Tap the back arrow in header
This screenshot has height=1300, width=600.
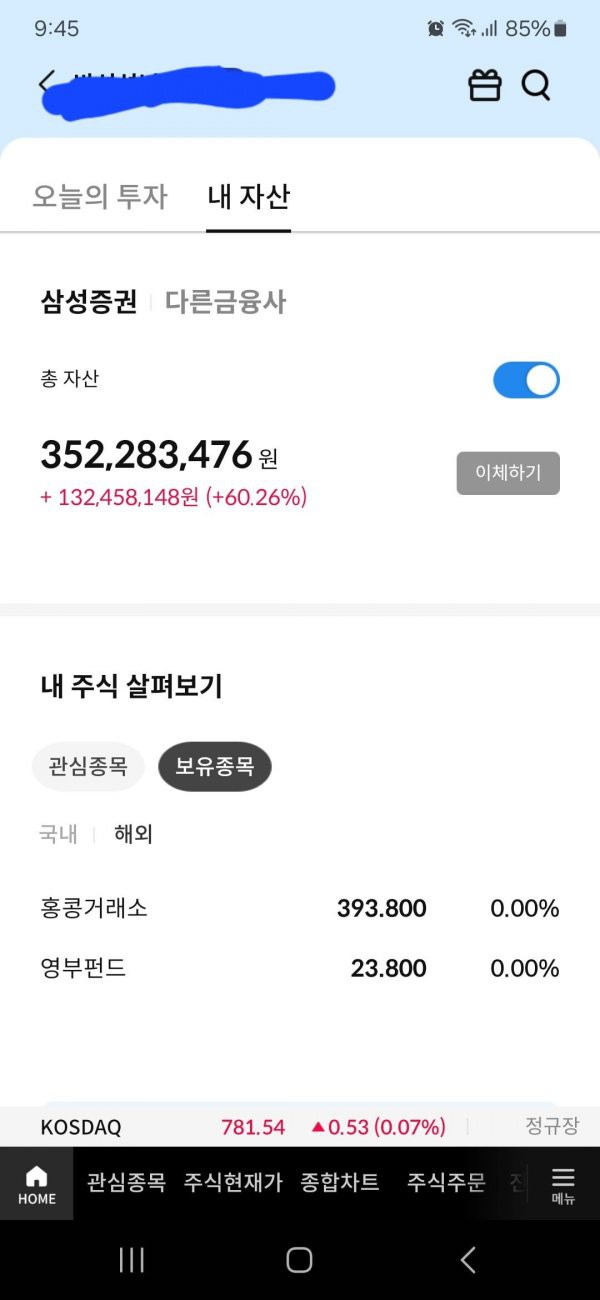point(44,83)
